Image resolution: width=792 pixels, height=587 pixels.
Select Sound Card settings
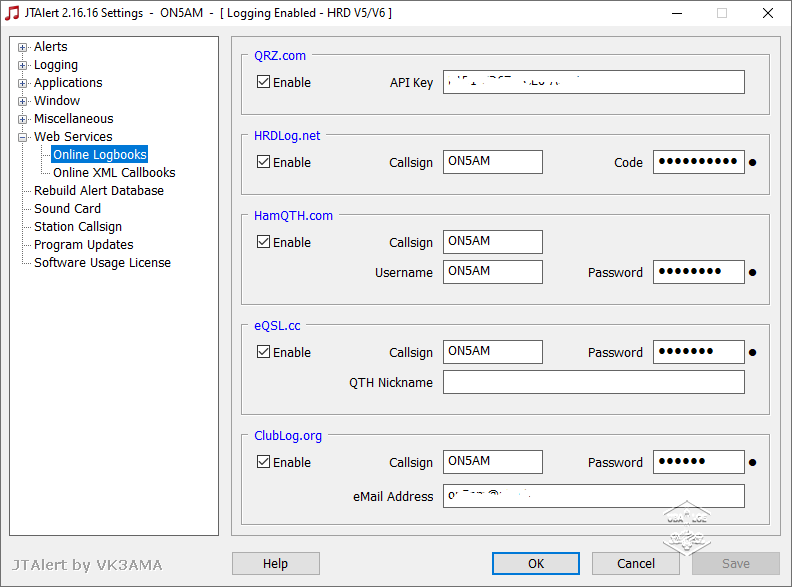click(x=67, y=209)
